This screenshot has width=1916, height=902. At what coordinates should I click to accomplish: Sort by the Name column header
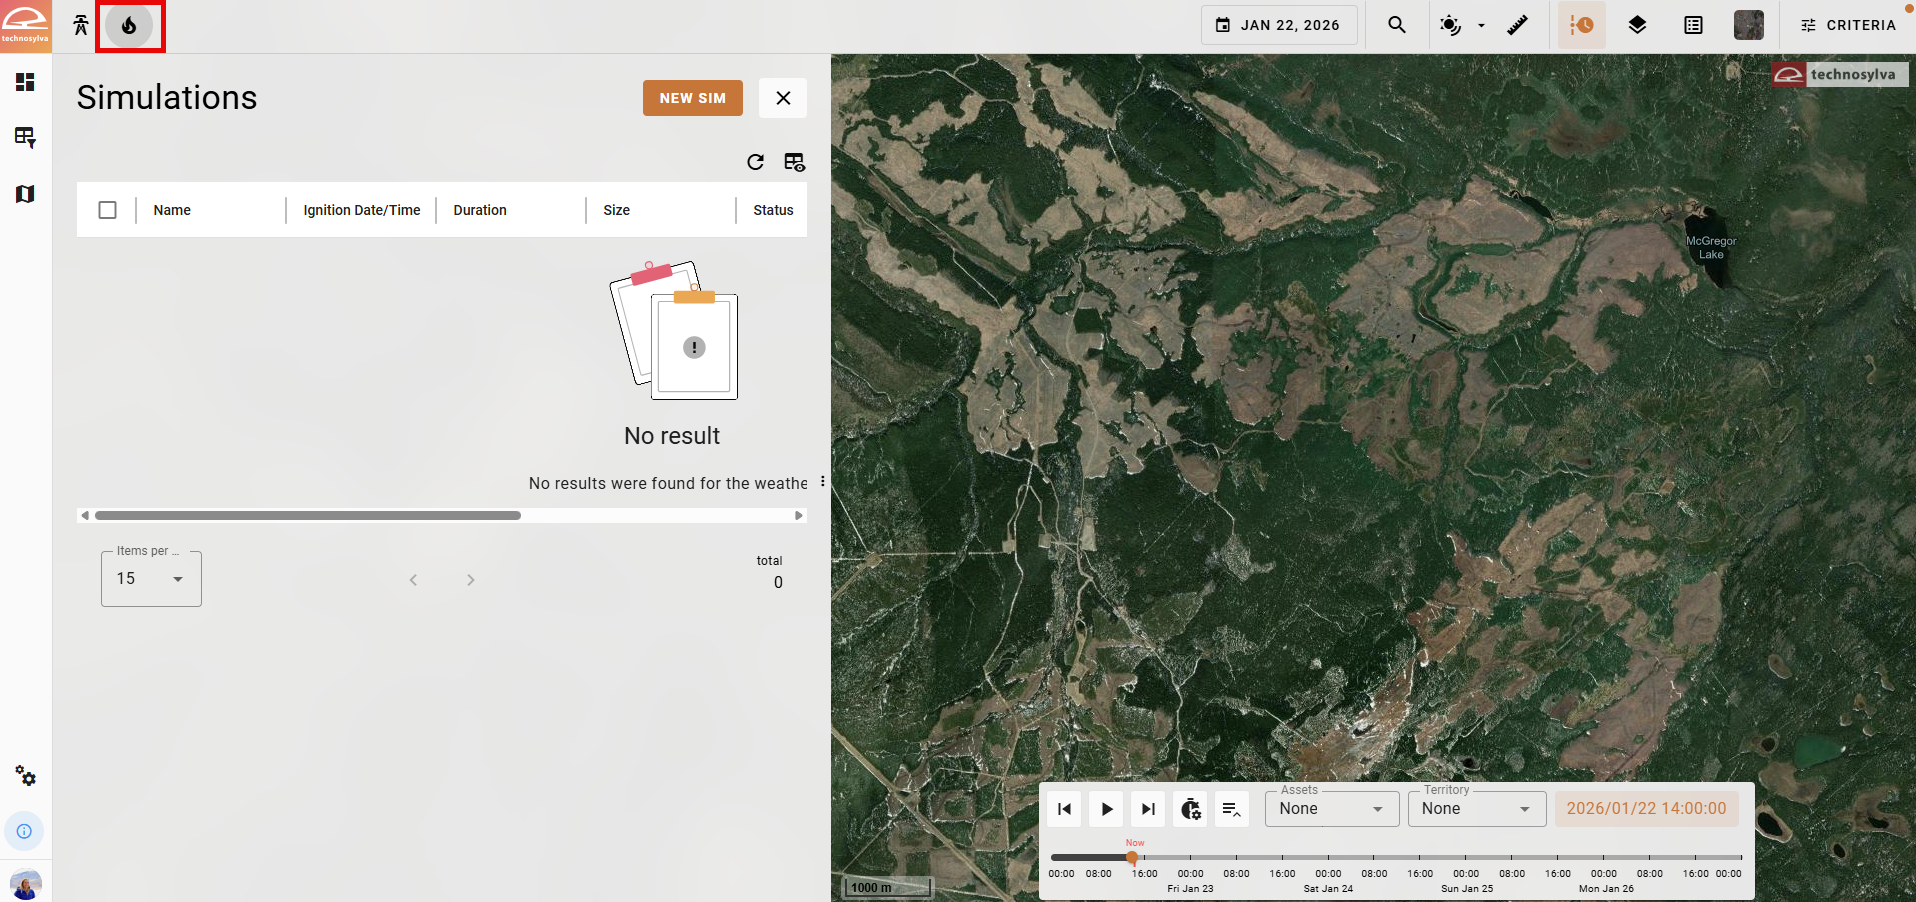point(172,210)
